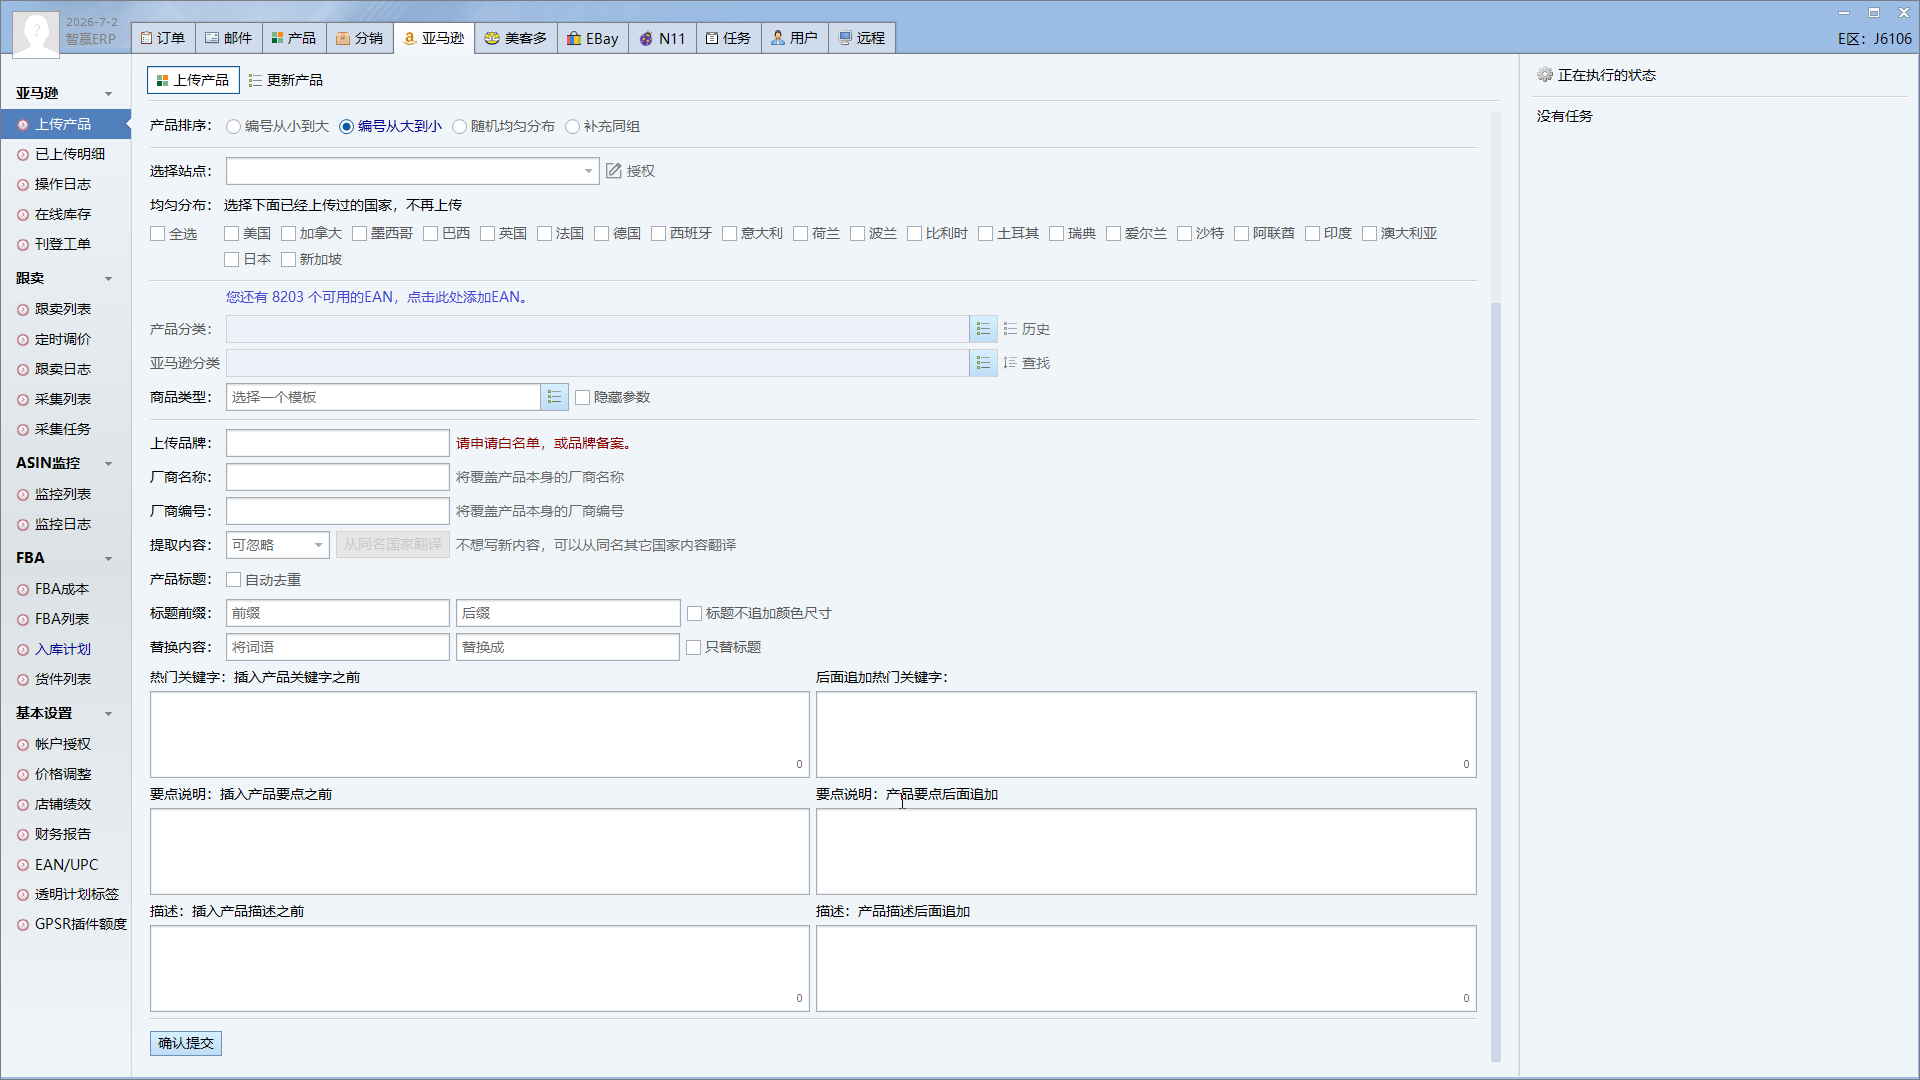1920x1080 pixels.
Task: Select 随机均匀分布 radio option
Action: pyautogui.click(x=459, y=127)
